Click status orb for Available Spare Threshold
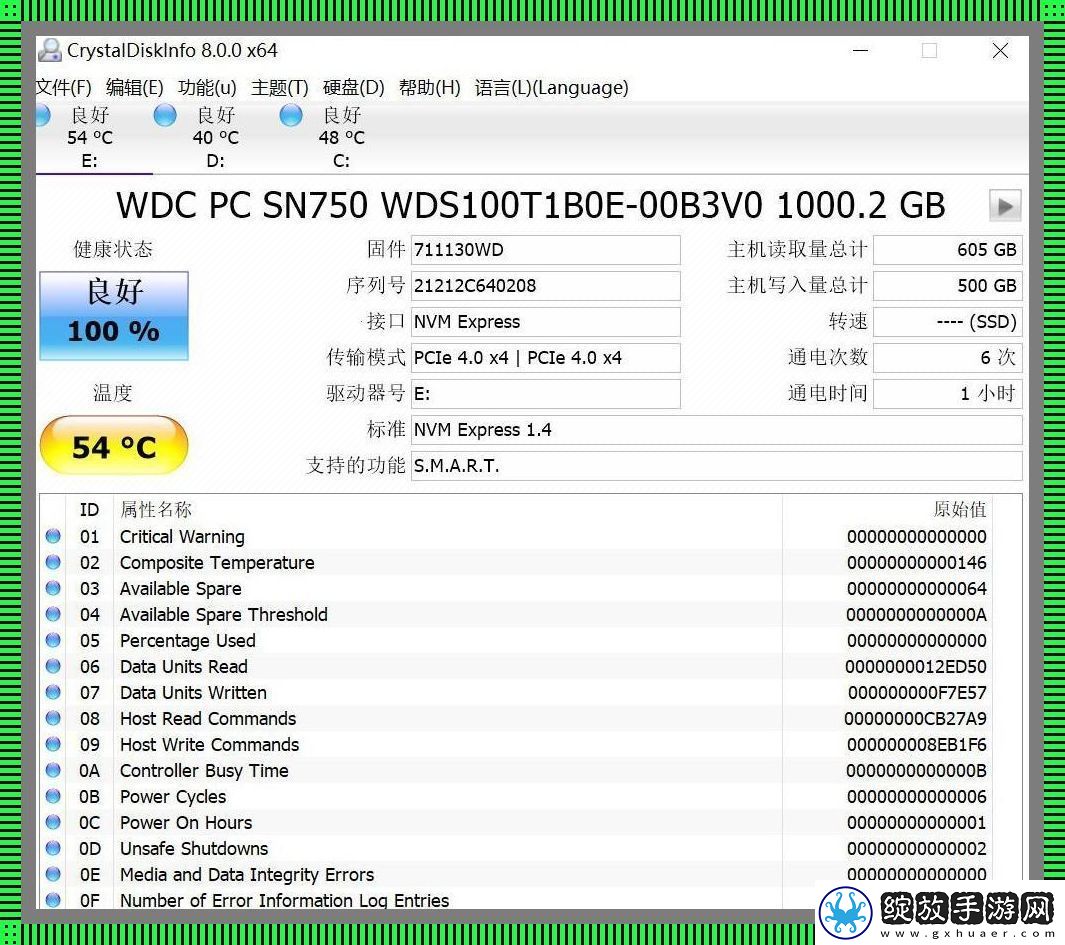The height and width of the screenshot is (945, 1065). pos(53,613)
